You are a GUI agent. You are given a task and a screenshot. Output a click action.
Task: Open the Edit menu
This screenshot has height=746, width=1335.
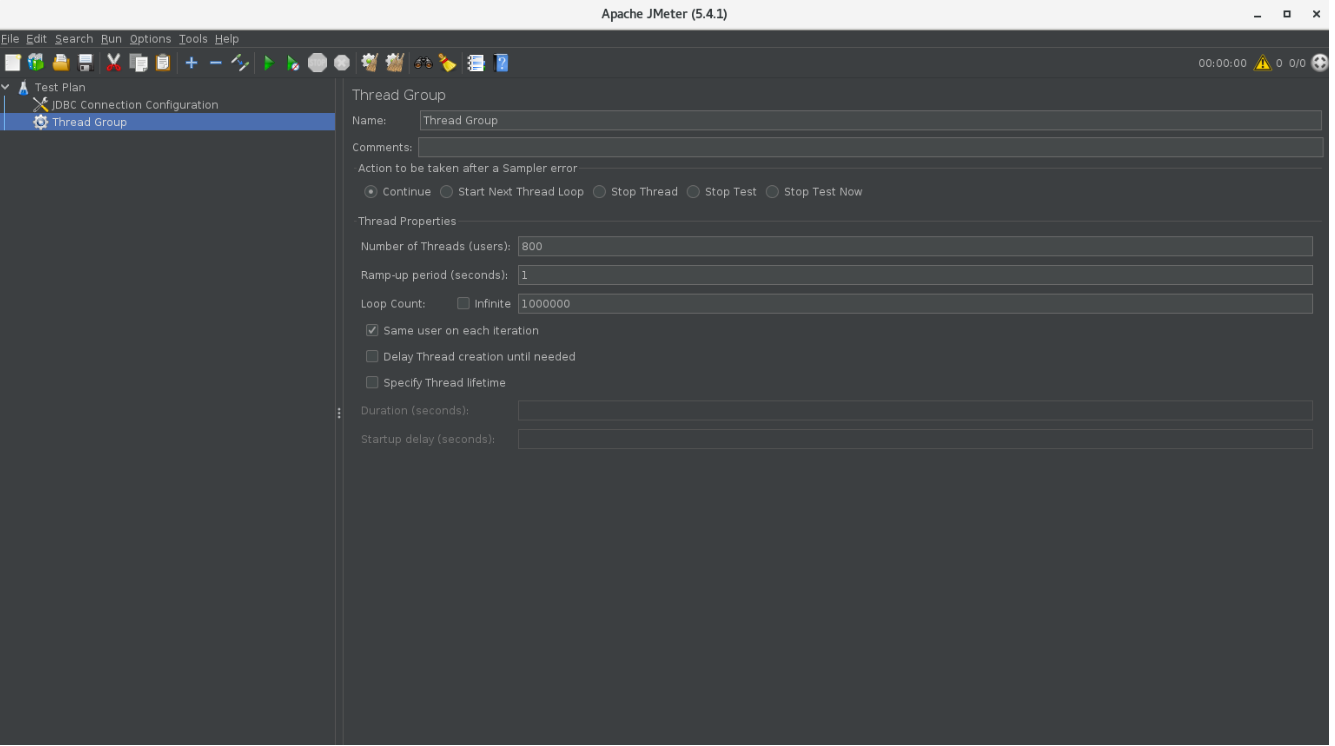pyautogui.click(x=36, y=39)
